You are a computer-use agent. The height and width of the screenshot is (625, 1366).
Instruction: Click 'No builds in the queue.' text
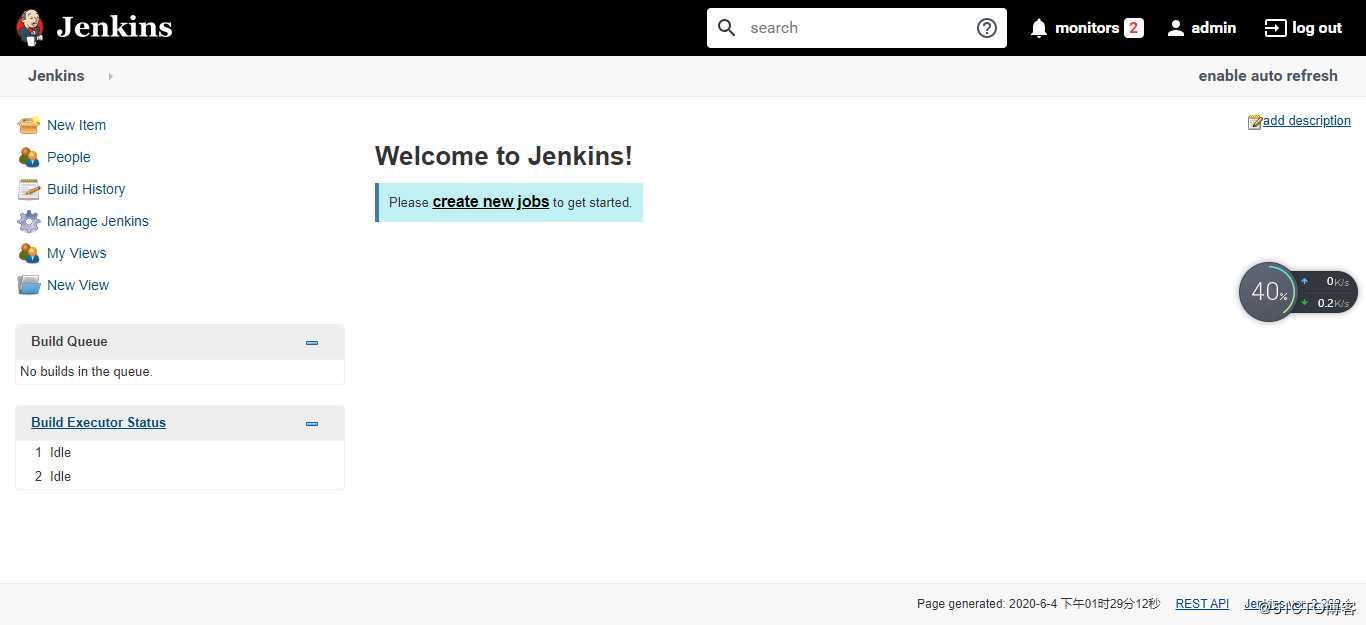click(x=86, y=371)
